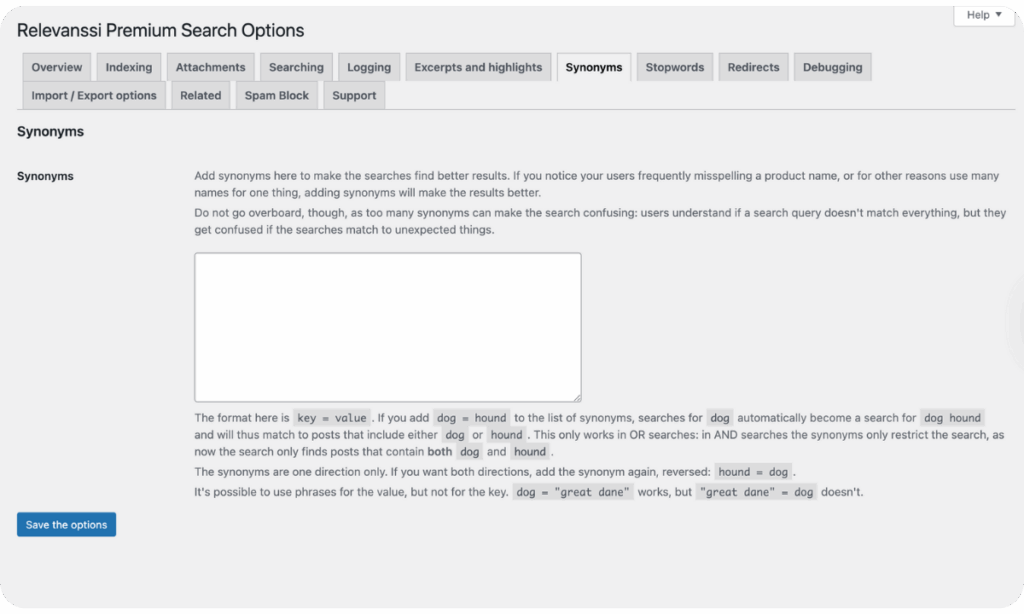The height and width of the screenshot is (614, 1024).
Task: Click the 'key = value' code example
Action: click(x=332, y=418)
